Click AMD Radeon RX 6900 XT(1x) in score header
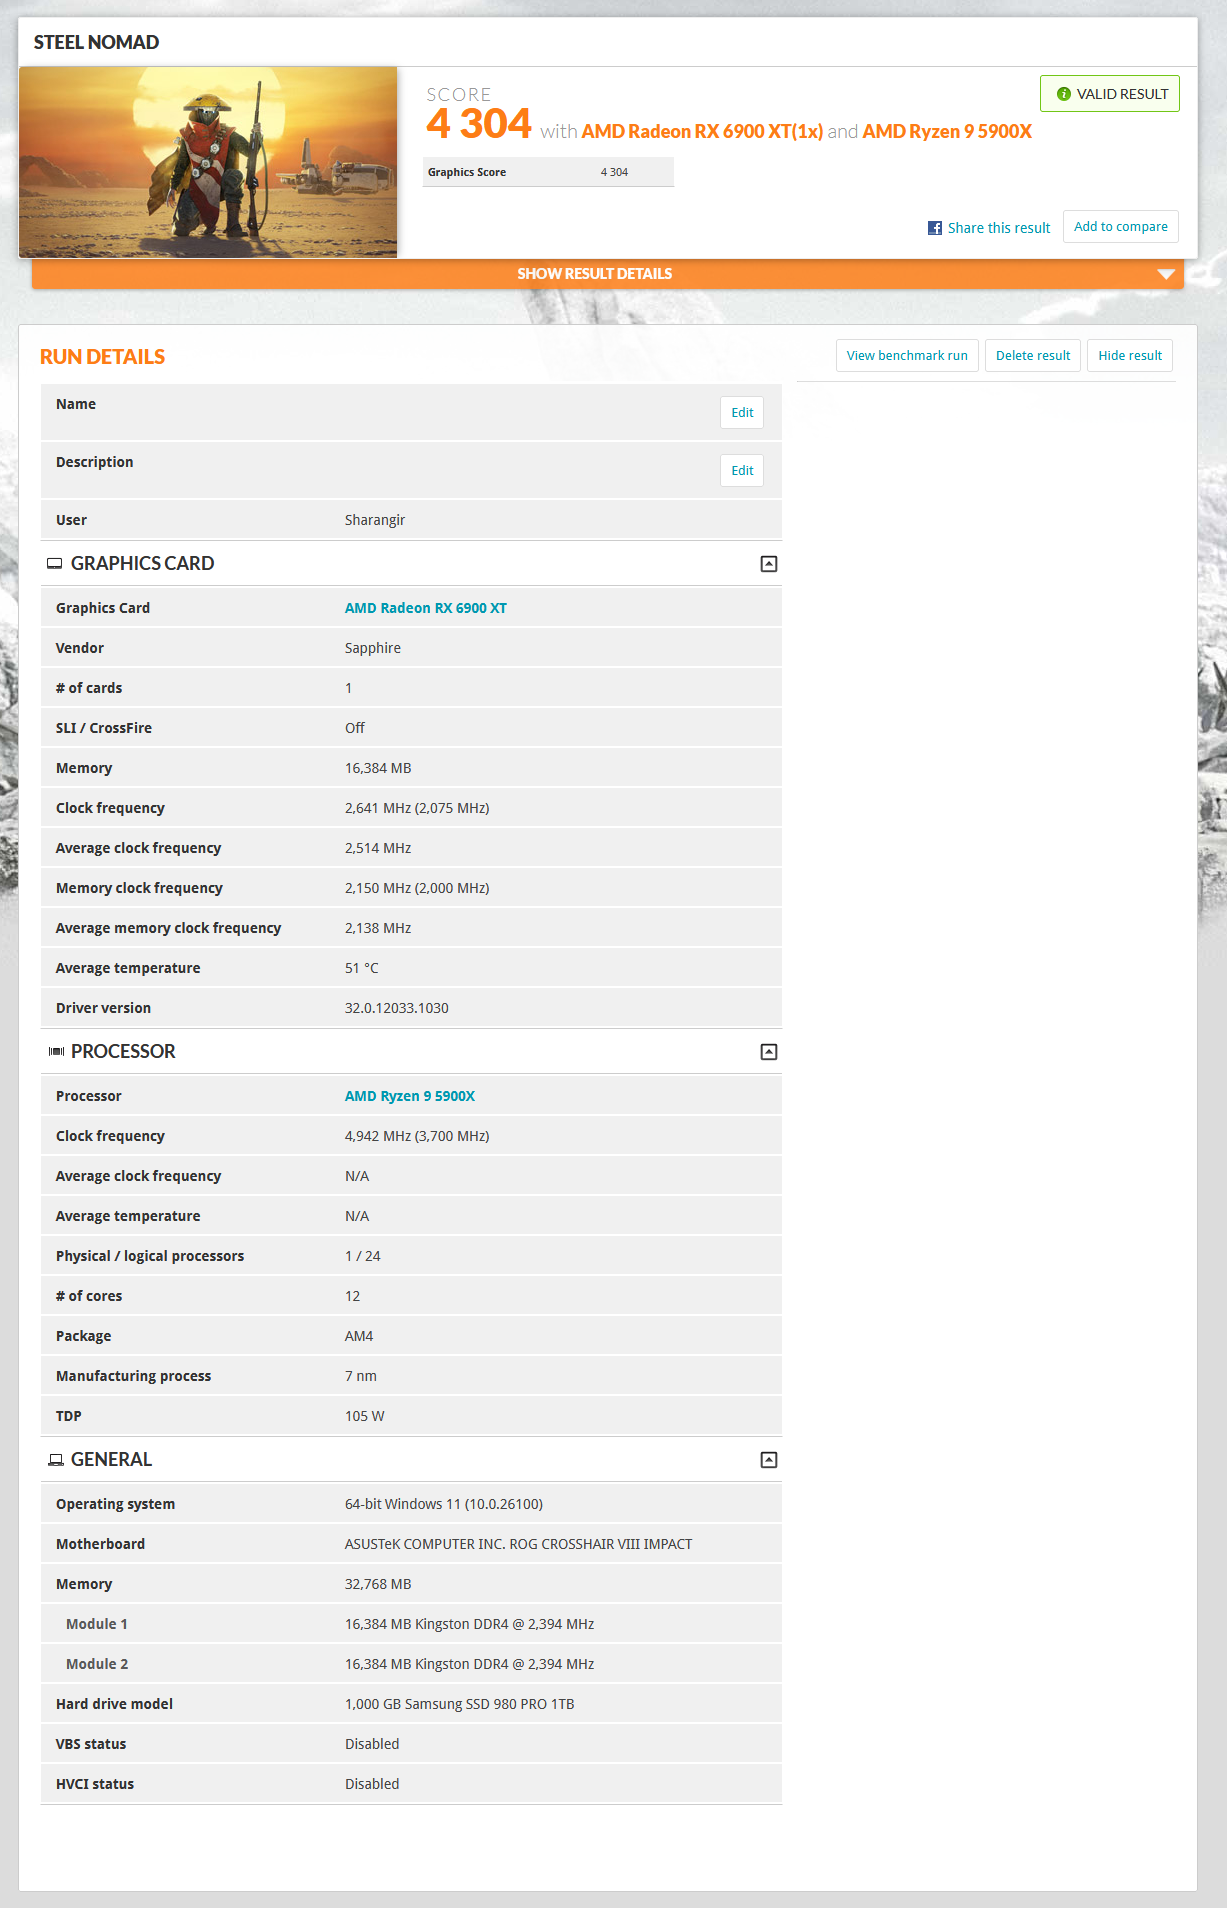 pyautogui.click(x=702, y=131)
